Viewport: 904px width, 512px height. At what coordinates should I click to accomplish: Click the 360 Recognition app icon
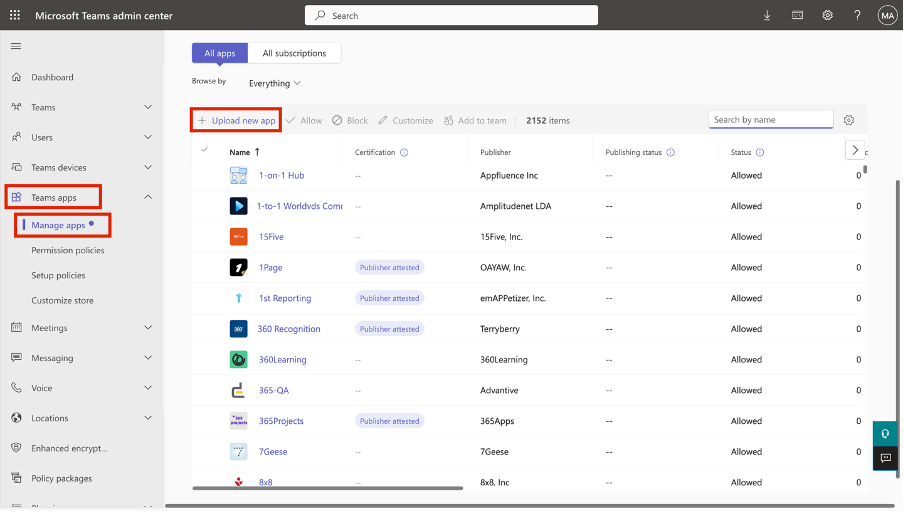239,329
